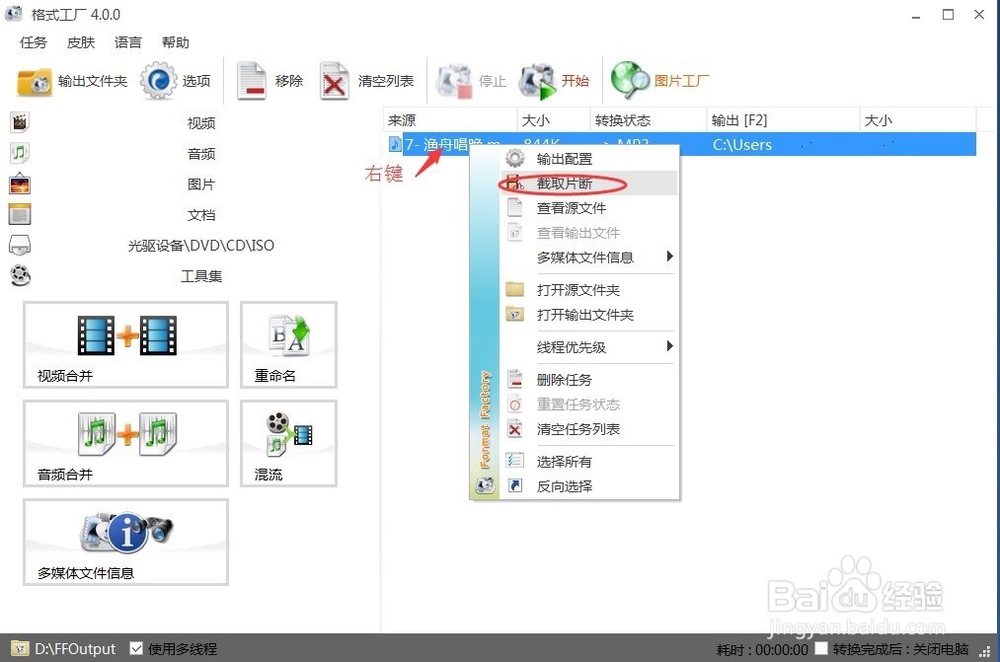1000x662 pixels.
Task: Click the 移除 (Remove) toolbar icon
Action: click(x=266, y=80)
